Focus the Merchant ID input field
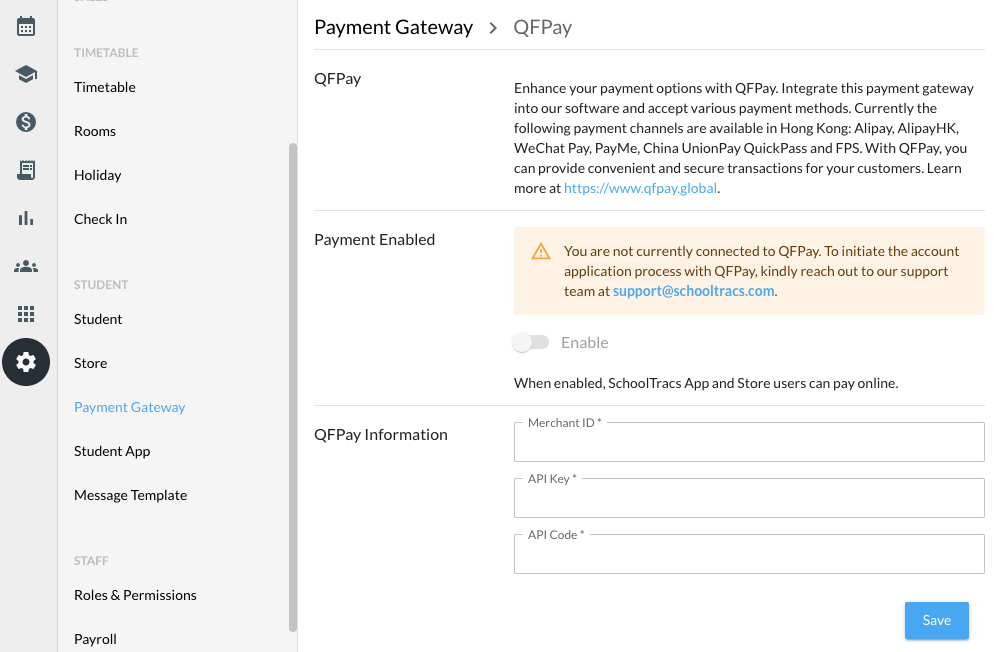Viewport: 994px width, 652px height. coord(749,442)
